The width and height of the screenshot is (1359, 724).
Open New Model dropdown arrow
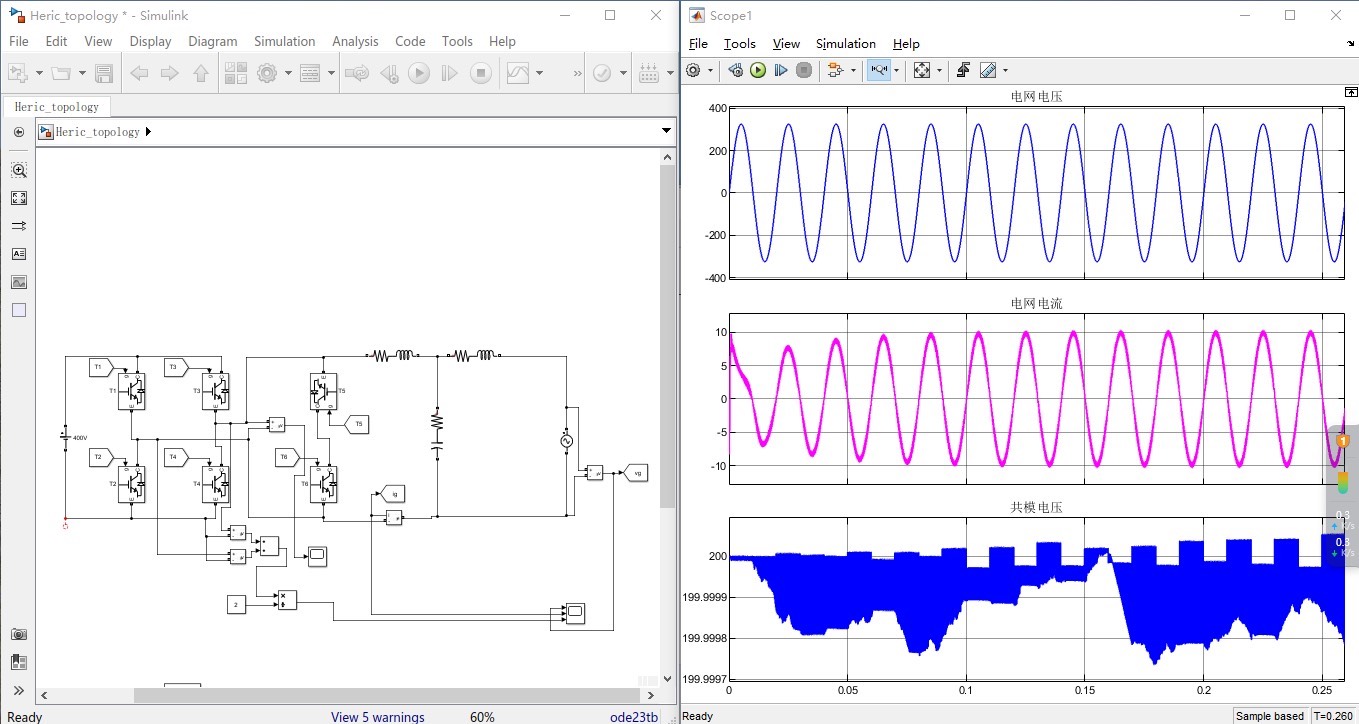pyautogui.click(x=39, y=73)
